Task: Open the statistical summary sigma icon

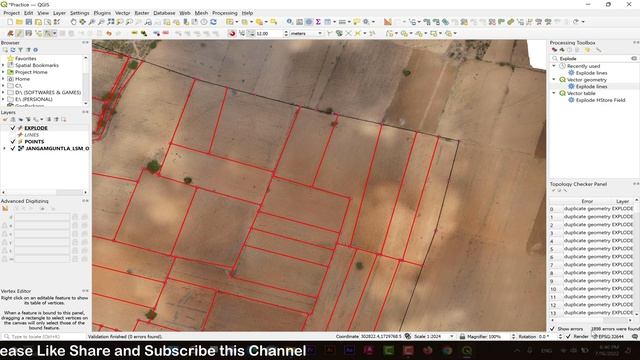Action: [318, 22]
